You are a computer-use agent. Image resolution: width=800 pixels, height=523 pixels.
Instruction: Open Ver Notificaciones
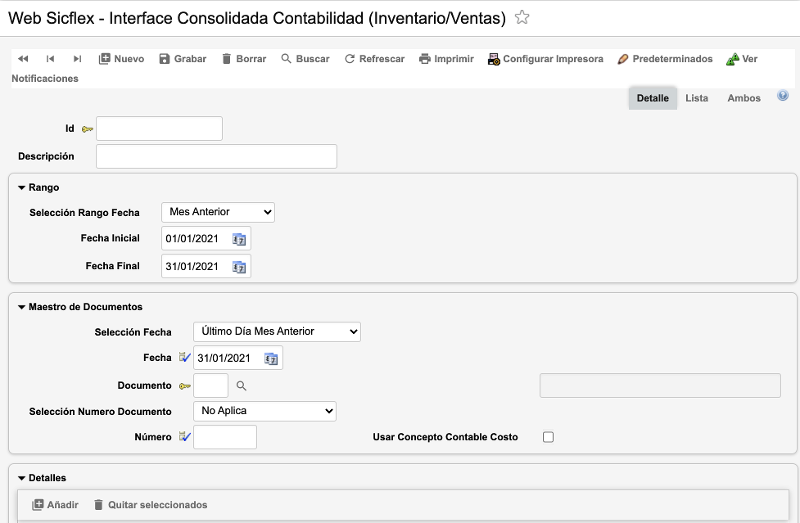click(x=742, y=59)
